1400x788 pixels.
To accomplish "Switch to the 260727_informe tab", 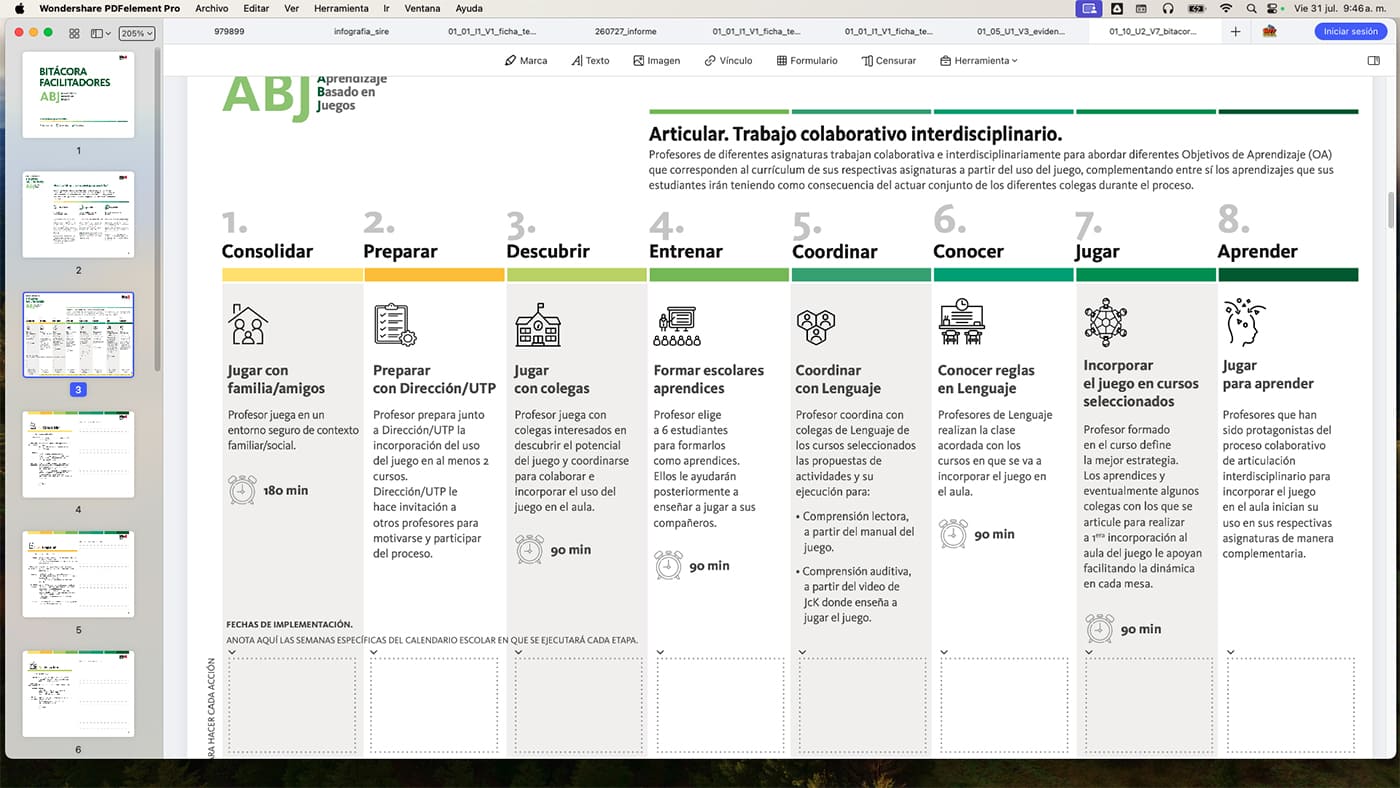I will [625, 32].
